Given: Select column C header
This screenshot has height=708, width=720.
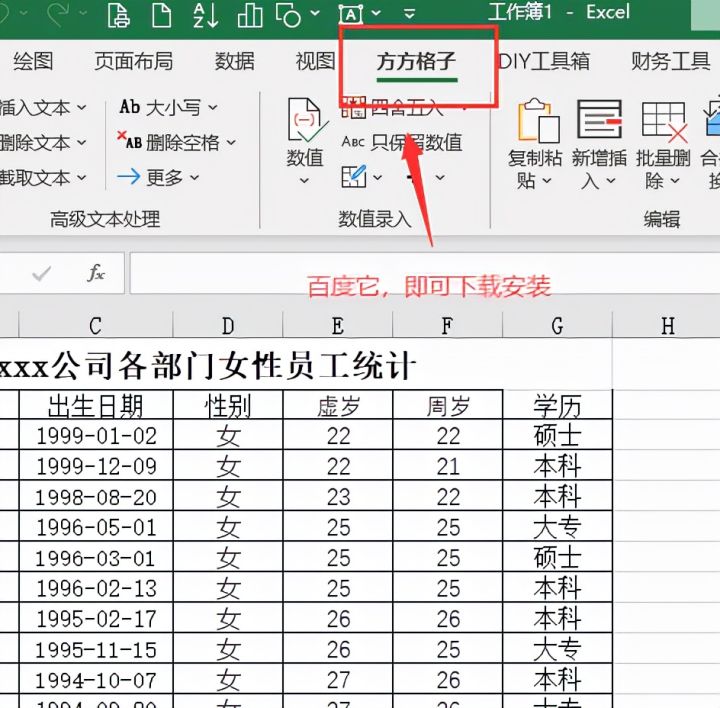Looking at the screenshot, I should point(96,326).
